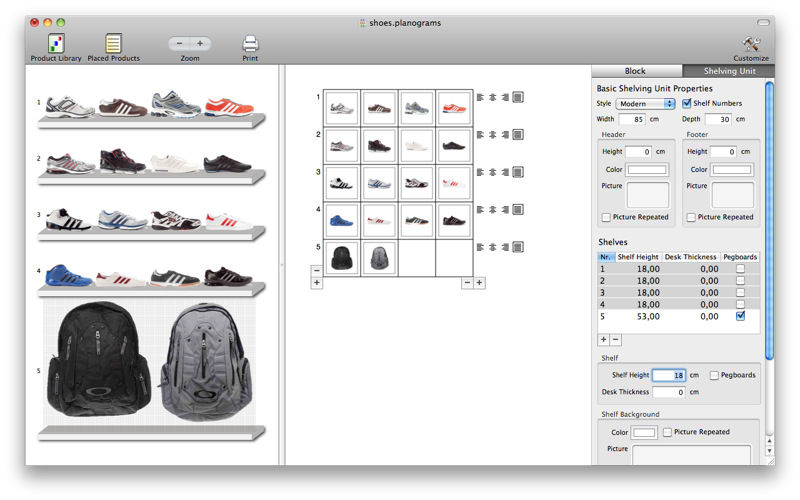
Task: Align shelf 5 products to the left
Action: (x=480, y=247)
